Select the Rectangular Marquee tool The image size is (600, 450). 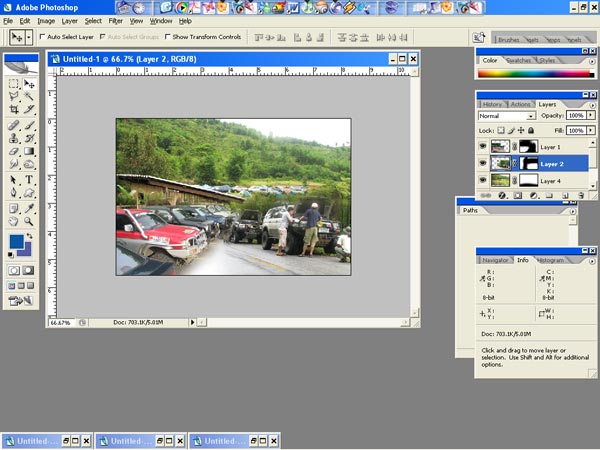[x=14, y=84]
